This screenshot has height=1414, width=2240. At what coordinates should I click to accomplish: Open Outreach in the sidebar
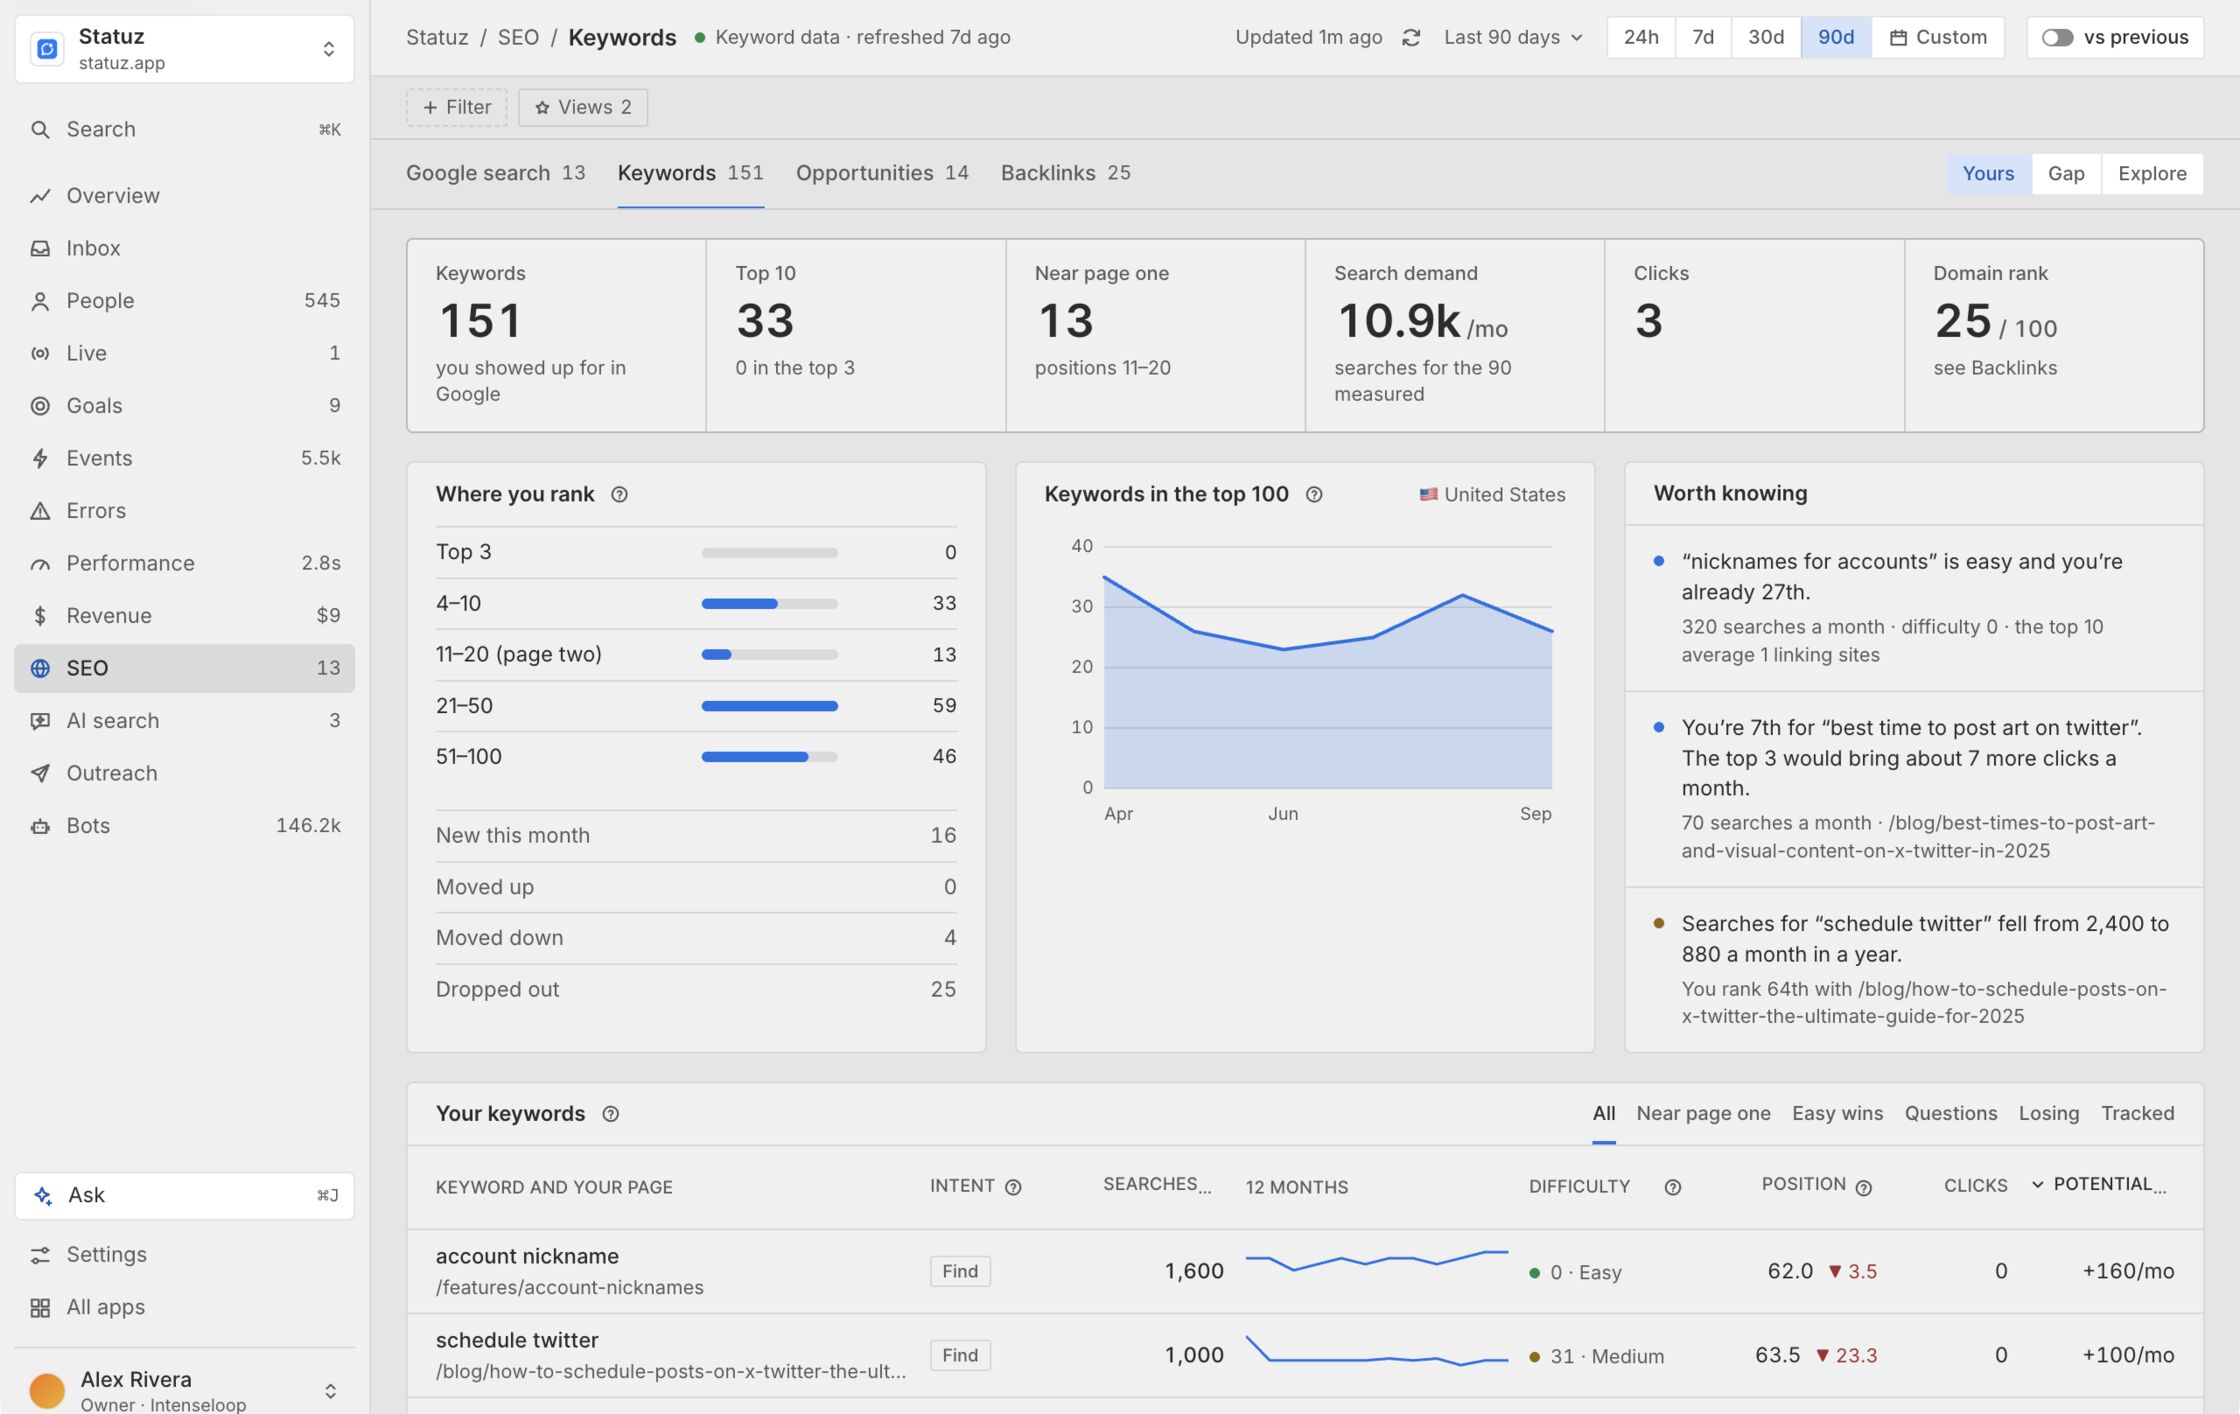coord(185,773)
